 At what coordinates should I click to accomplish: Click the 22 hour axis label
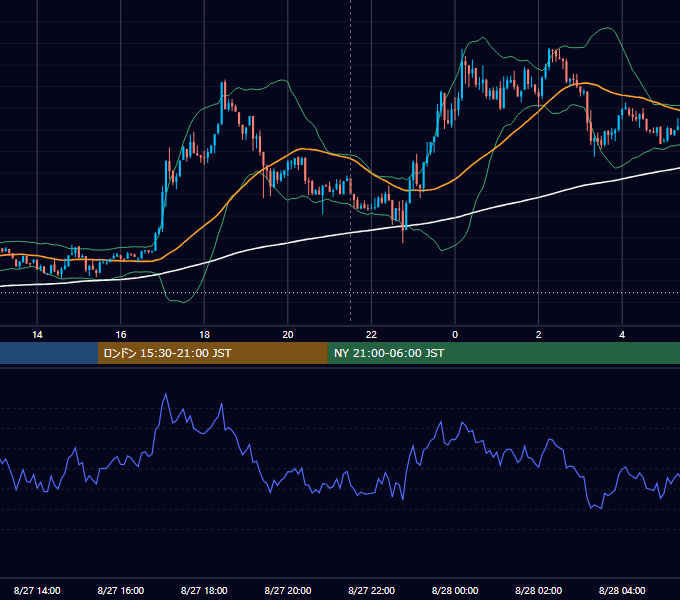click(x=371, y=334)
